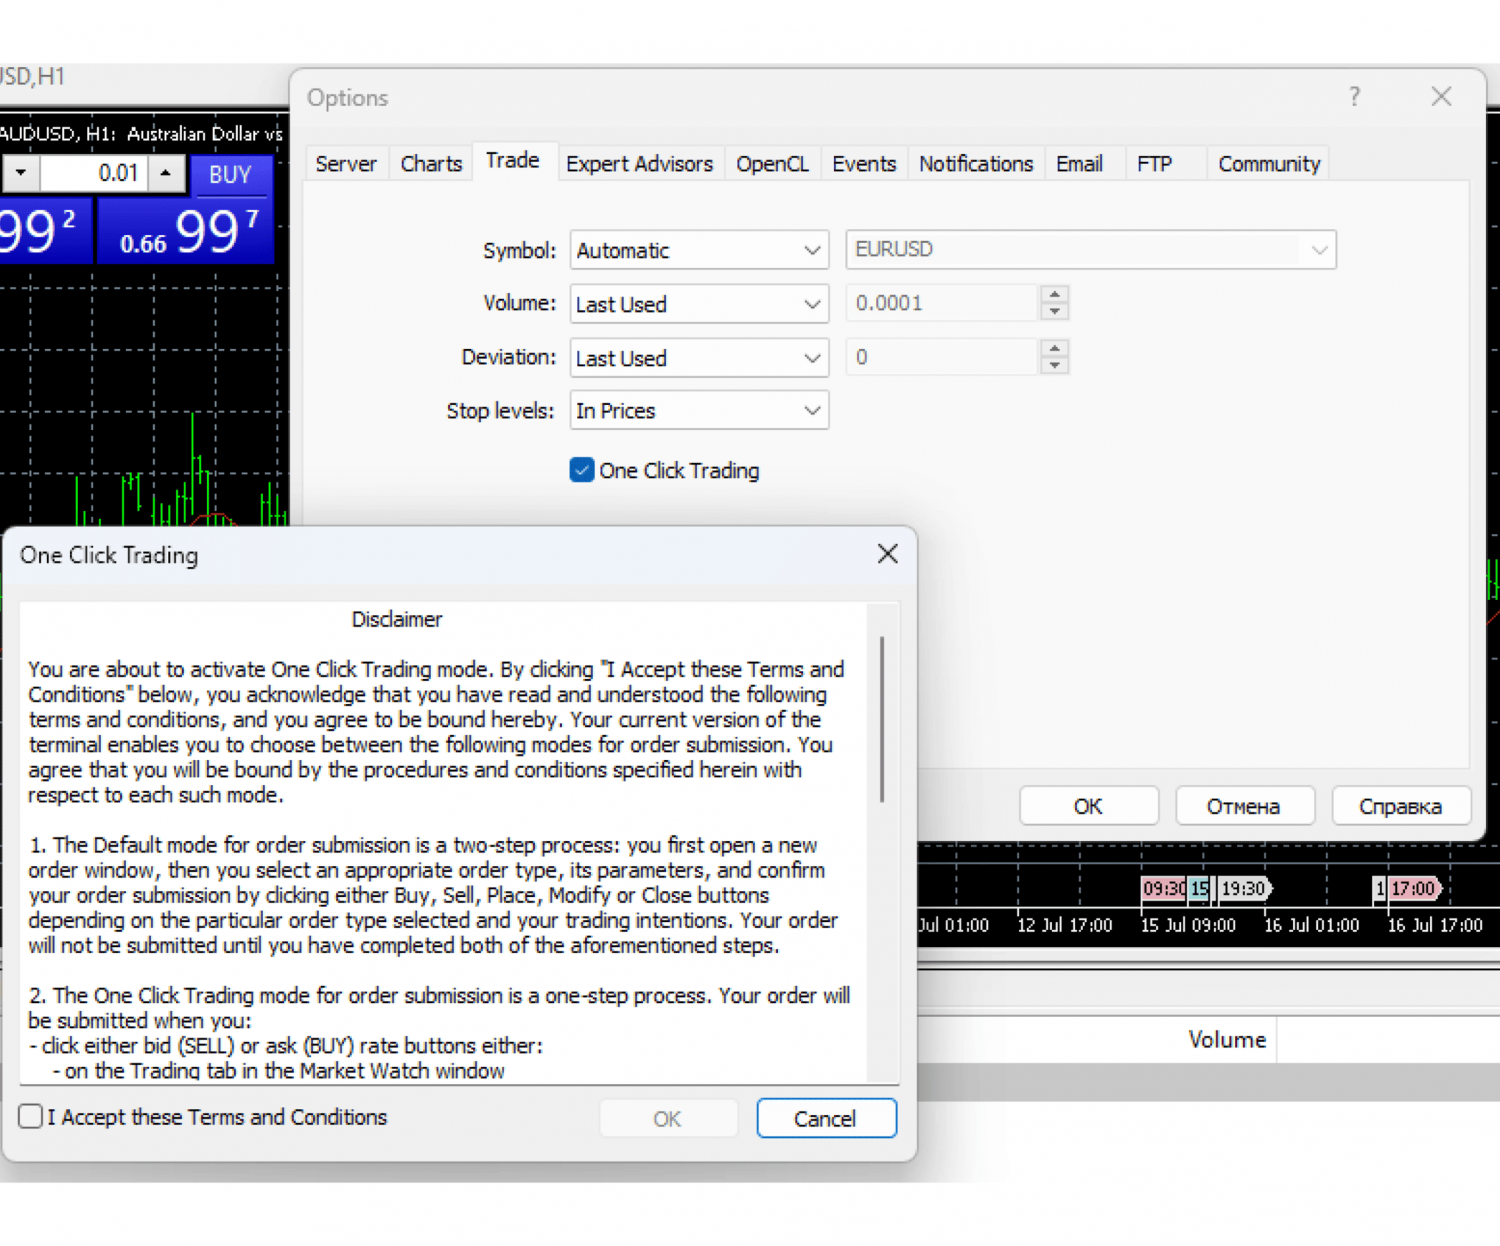1500x1246 pixels.
Task: Disable the One Click Trading checkbox
Action: 582,470
